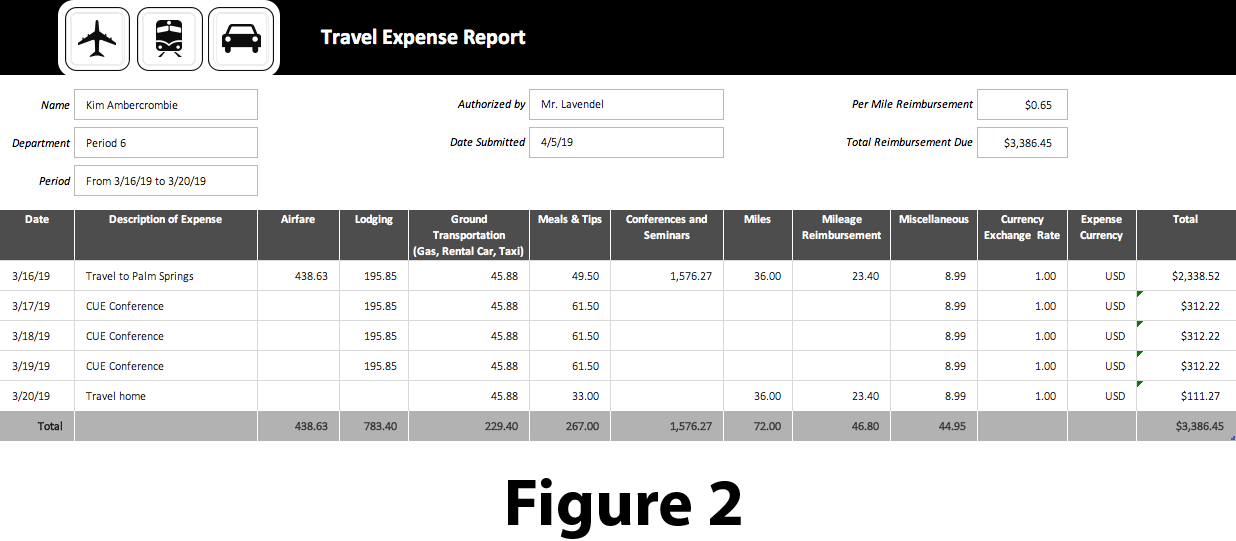This screenshot has width=1236, height=541.
Task: Select the Travel home description cell
Action: [166, 396]
